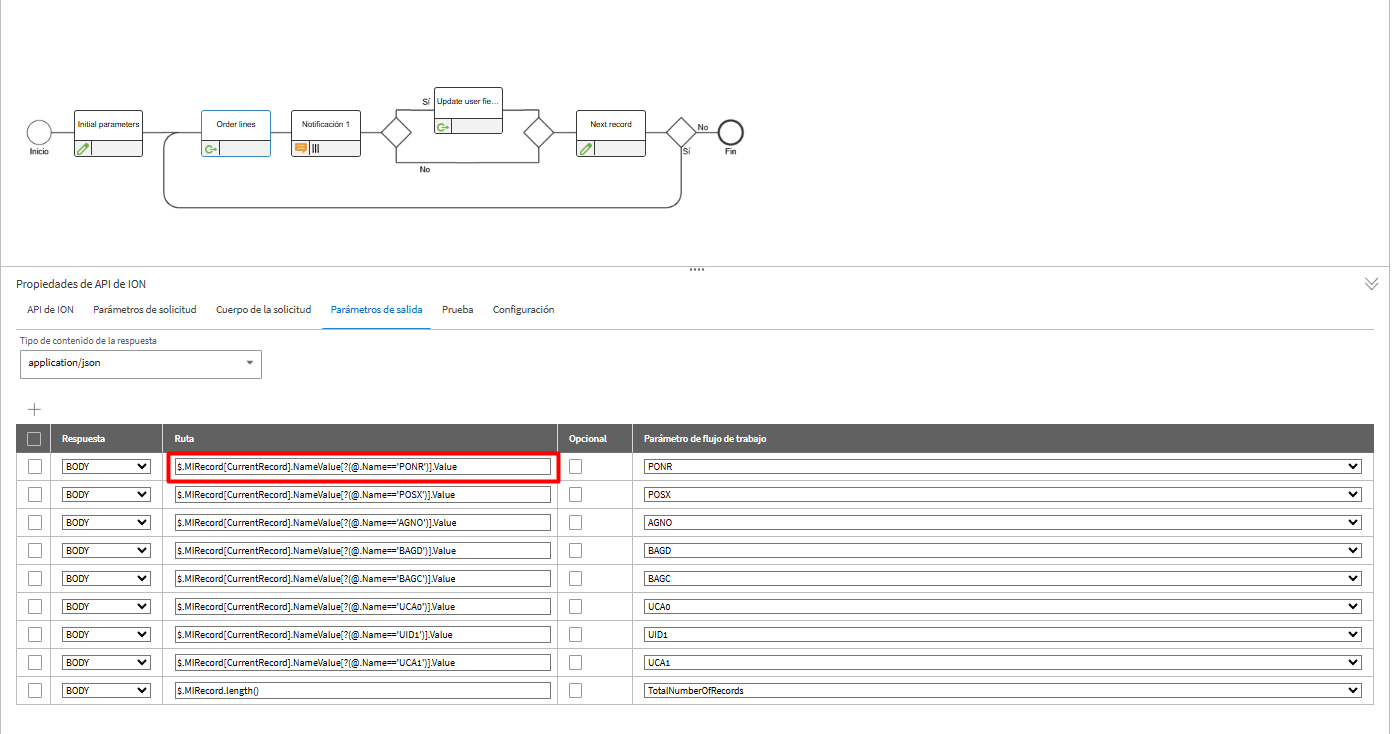1399x734 pixels.
Task: Open the BODY dropdown in the PONR row
Action: pos(106,466)
